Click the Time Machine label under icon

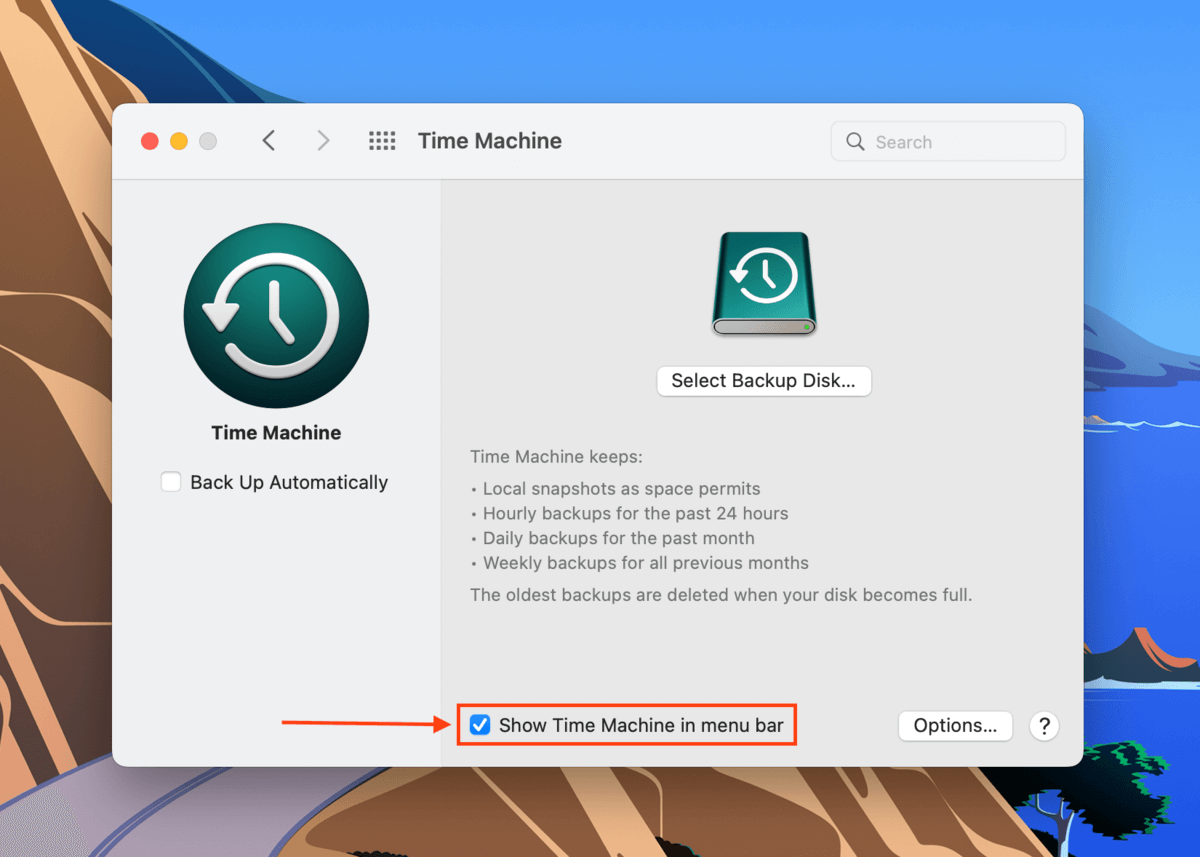coord(276,433)
